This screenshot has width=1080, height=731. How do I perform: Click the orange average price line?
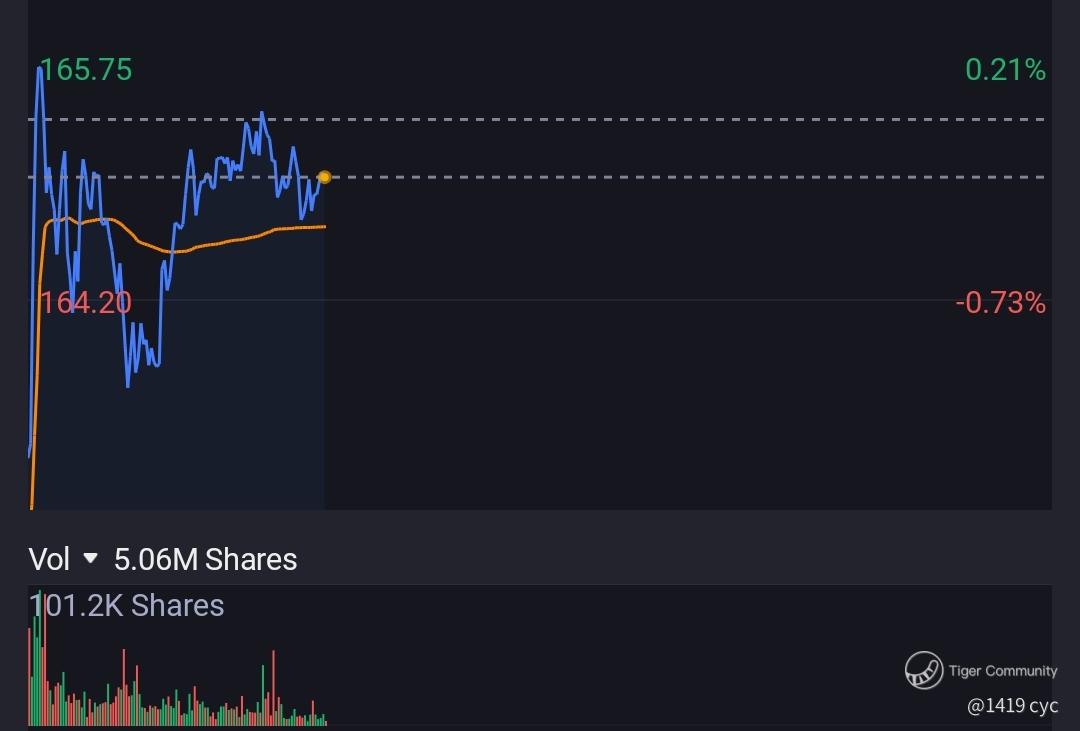click(227, 240)
